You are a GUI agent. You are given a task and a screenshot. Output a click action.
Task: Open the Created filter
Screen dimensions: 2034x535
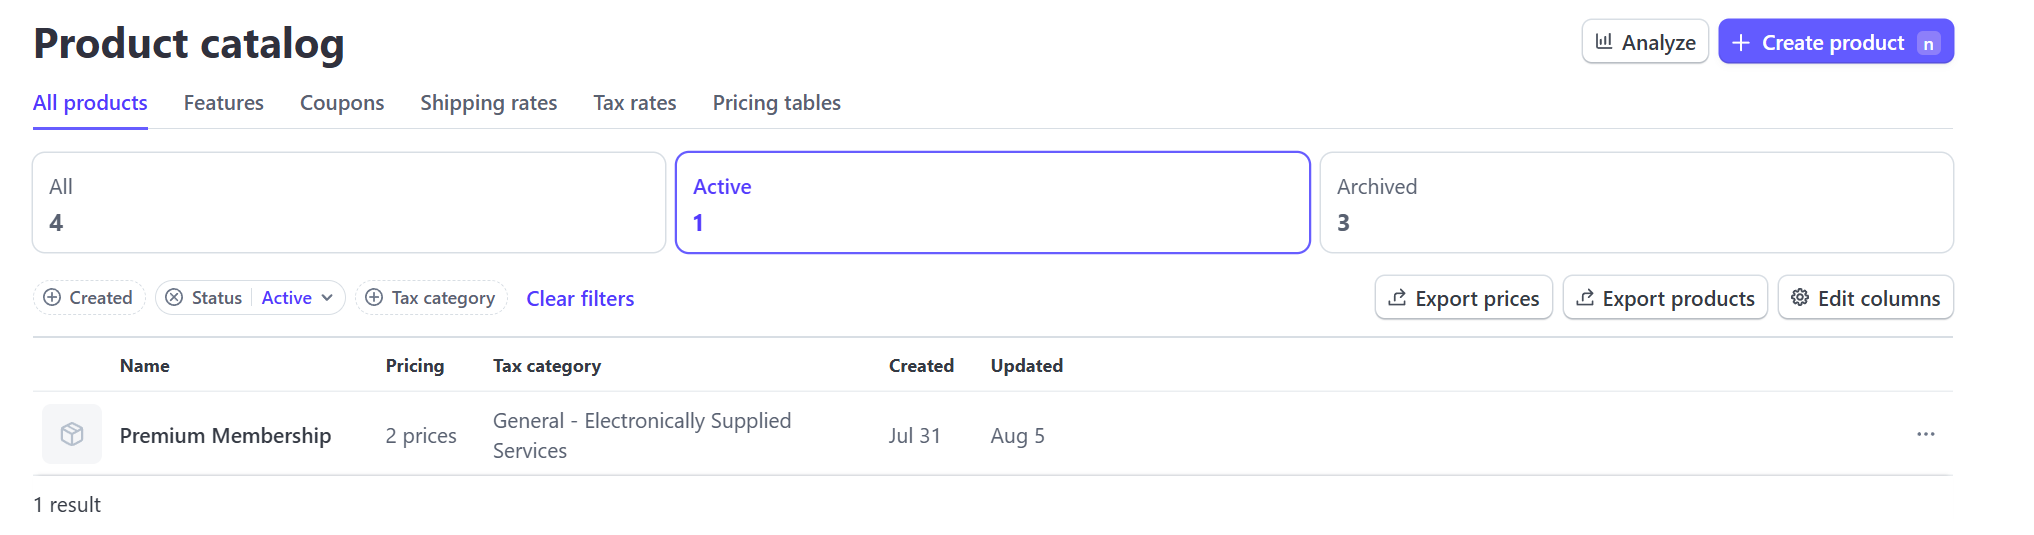pos(89,298)
